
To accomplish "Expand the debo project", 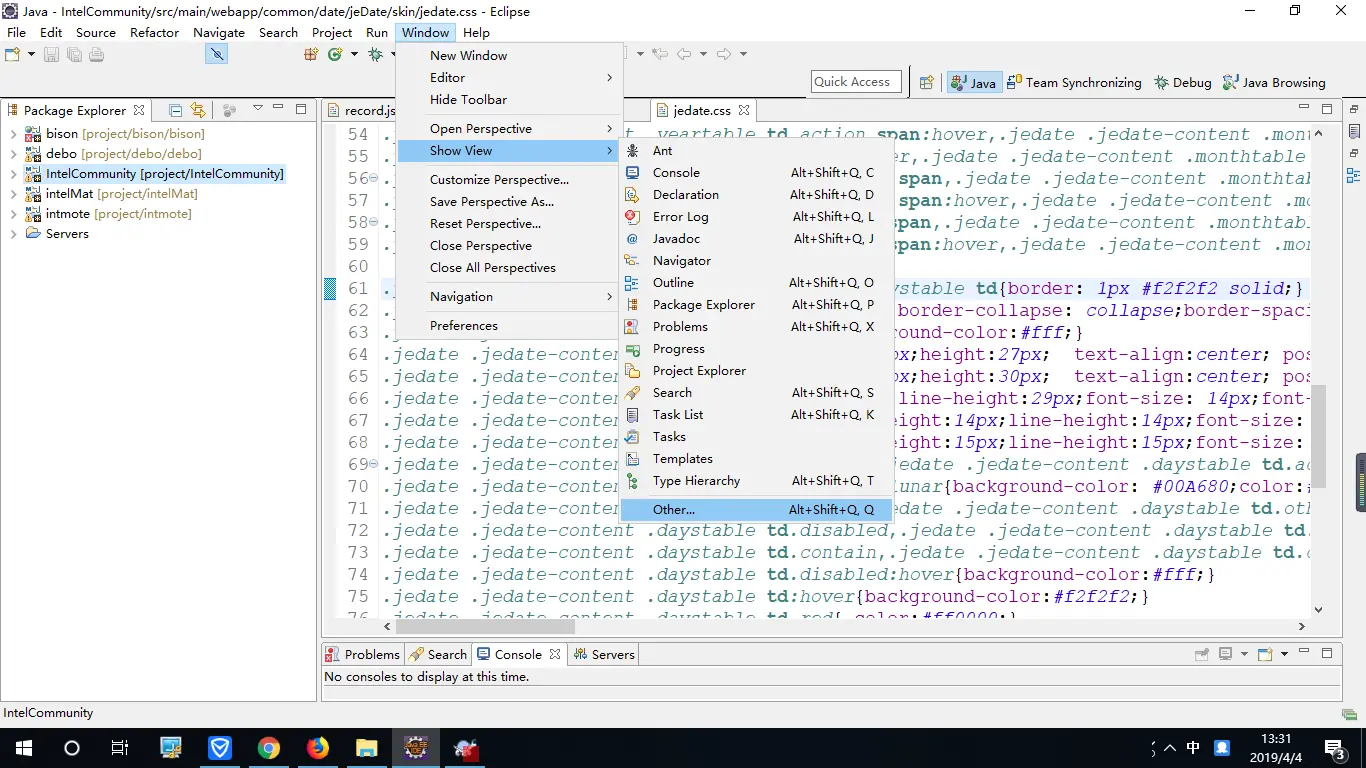I will pyautogui.click(x=13, y=153).
